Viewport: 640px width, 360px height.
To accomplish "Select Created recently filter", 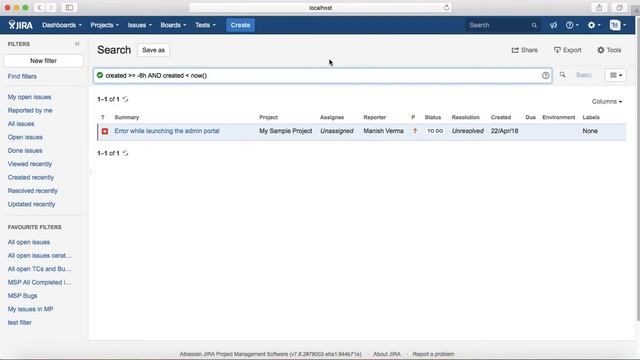I will coord(31,178).
